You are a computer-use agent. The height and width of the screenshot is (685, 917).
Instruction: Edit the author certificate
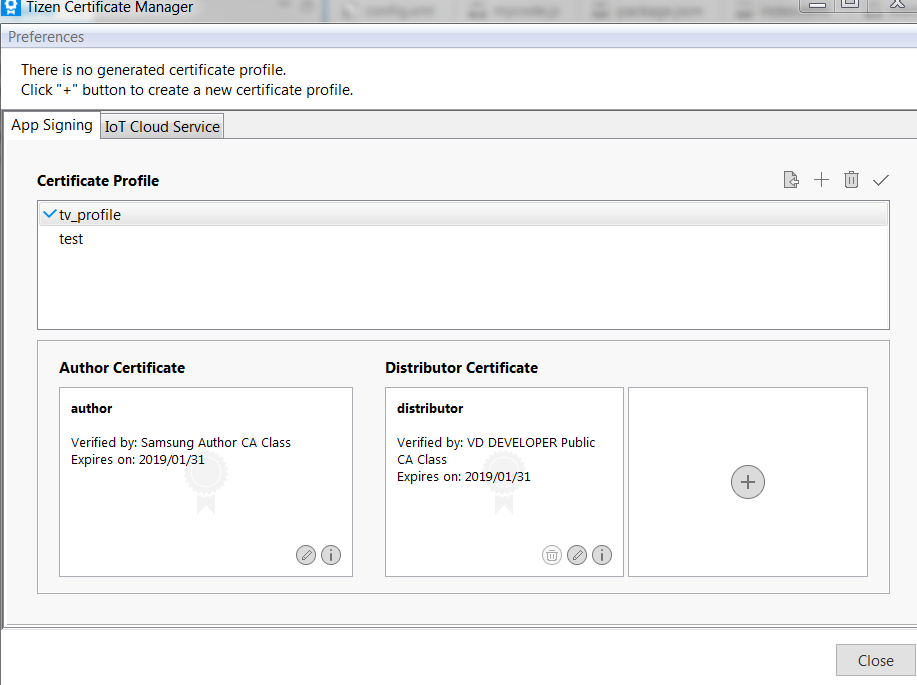click(x=306, y=555)
